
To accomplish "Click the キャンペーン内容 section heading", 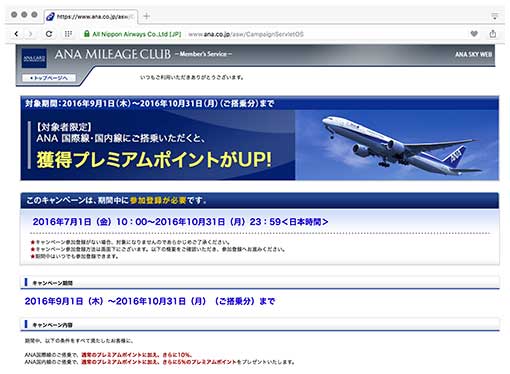I will click(x=52, y=325).
